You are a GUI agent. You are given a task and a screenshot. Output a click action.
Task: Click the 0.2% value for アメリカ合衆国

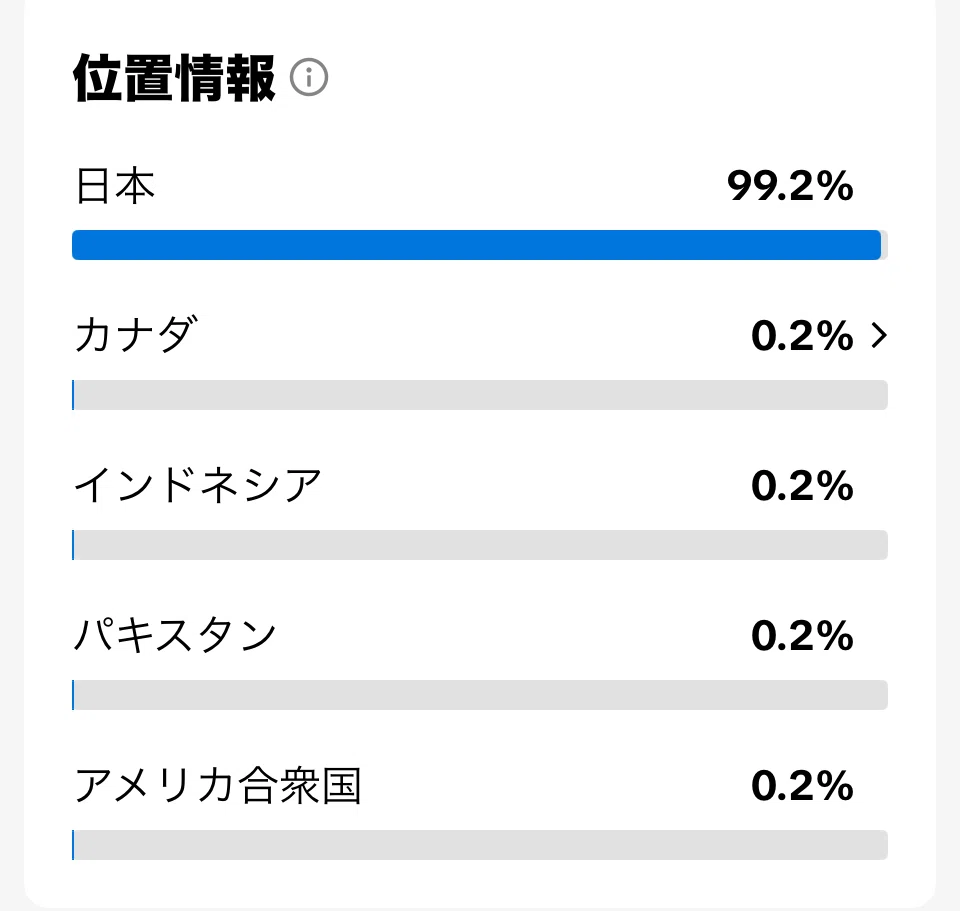click(802, 785)
